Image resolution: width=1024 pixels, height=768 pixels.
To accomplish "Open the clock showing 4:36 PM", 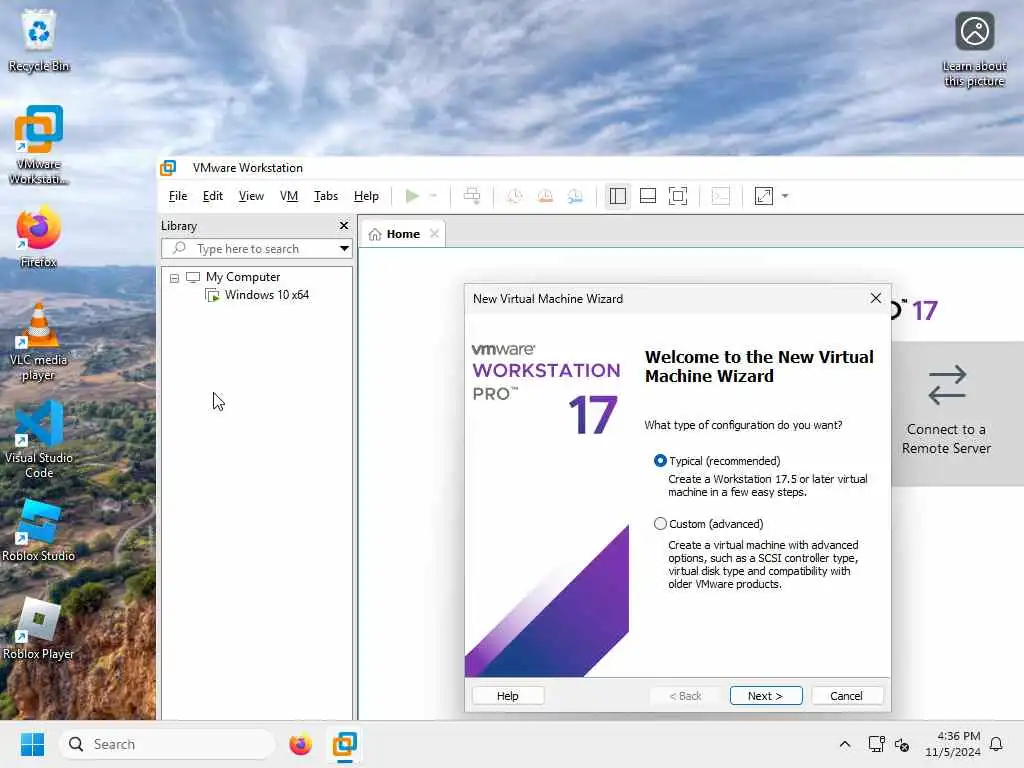I will tap(953, 744).
